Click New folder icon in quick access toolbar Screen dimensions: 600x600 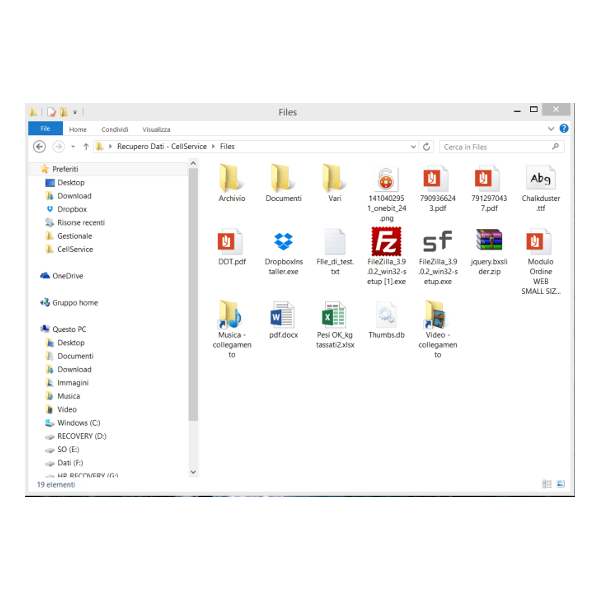pyautogui.click(x=64, y=112)
